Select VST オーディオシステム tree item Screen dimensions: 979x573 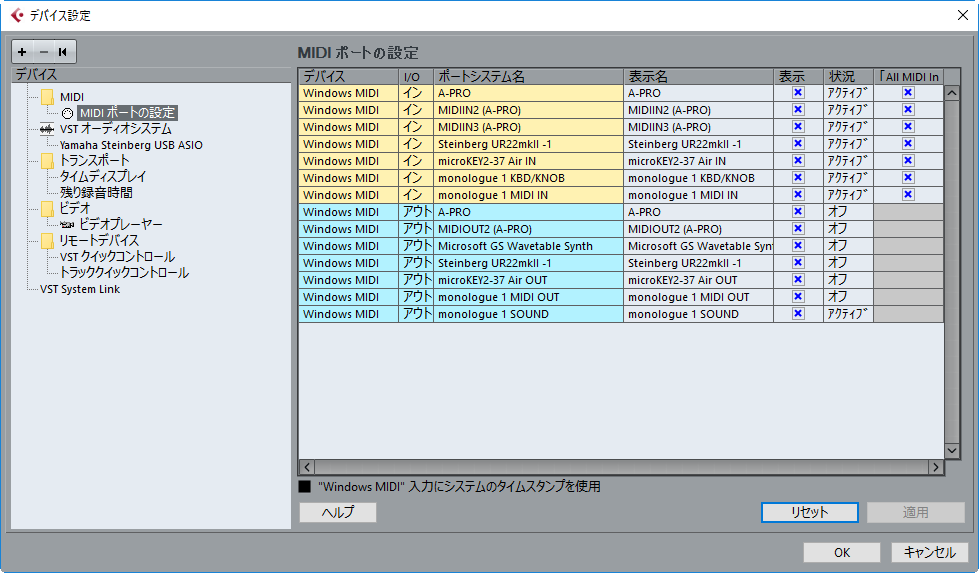point(116,129)
